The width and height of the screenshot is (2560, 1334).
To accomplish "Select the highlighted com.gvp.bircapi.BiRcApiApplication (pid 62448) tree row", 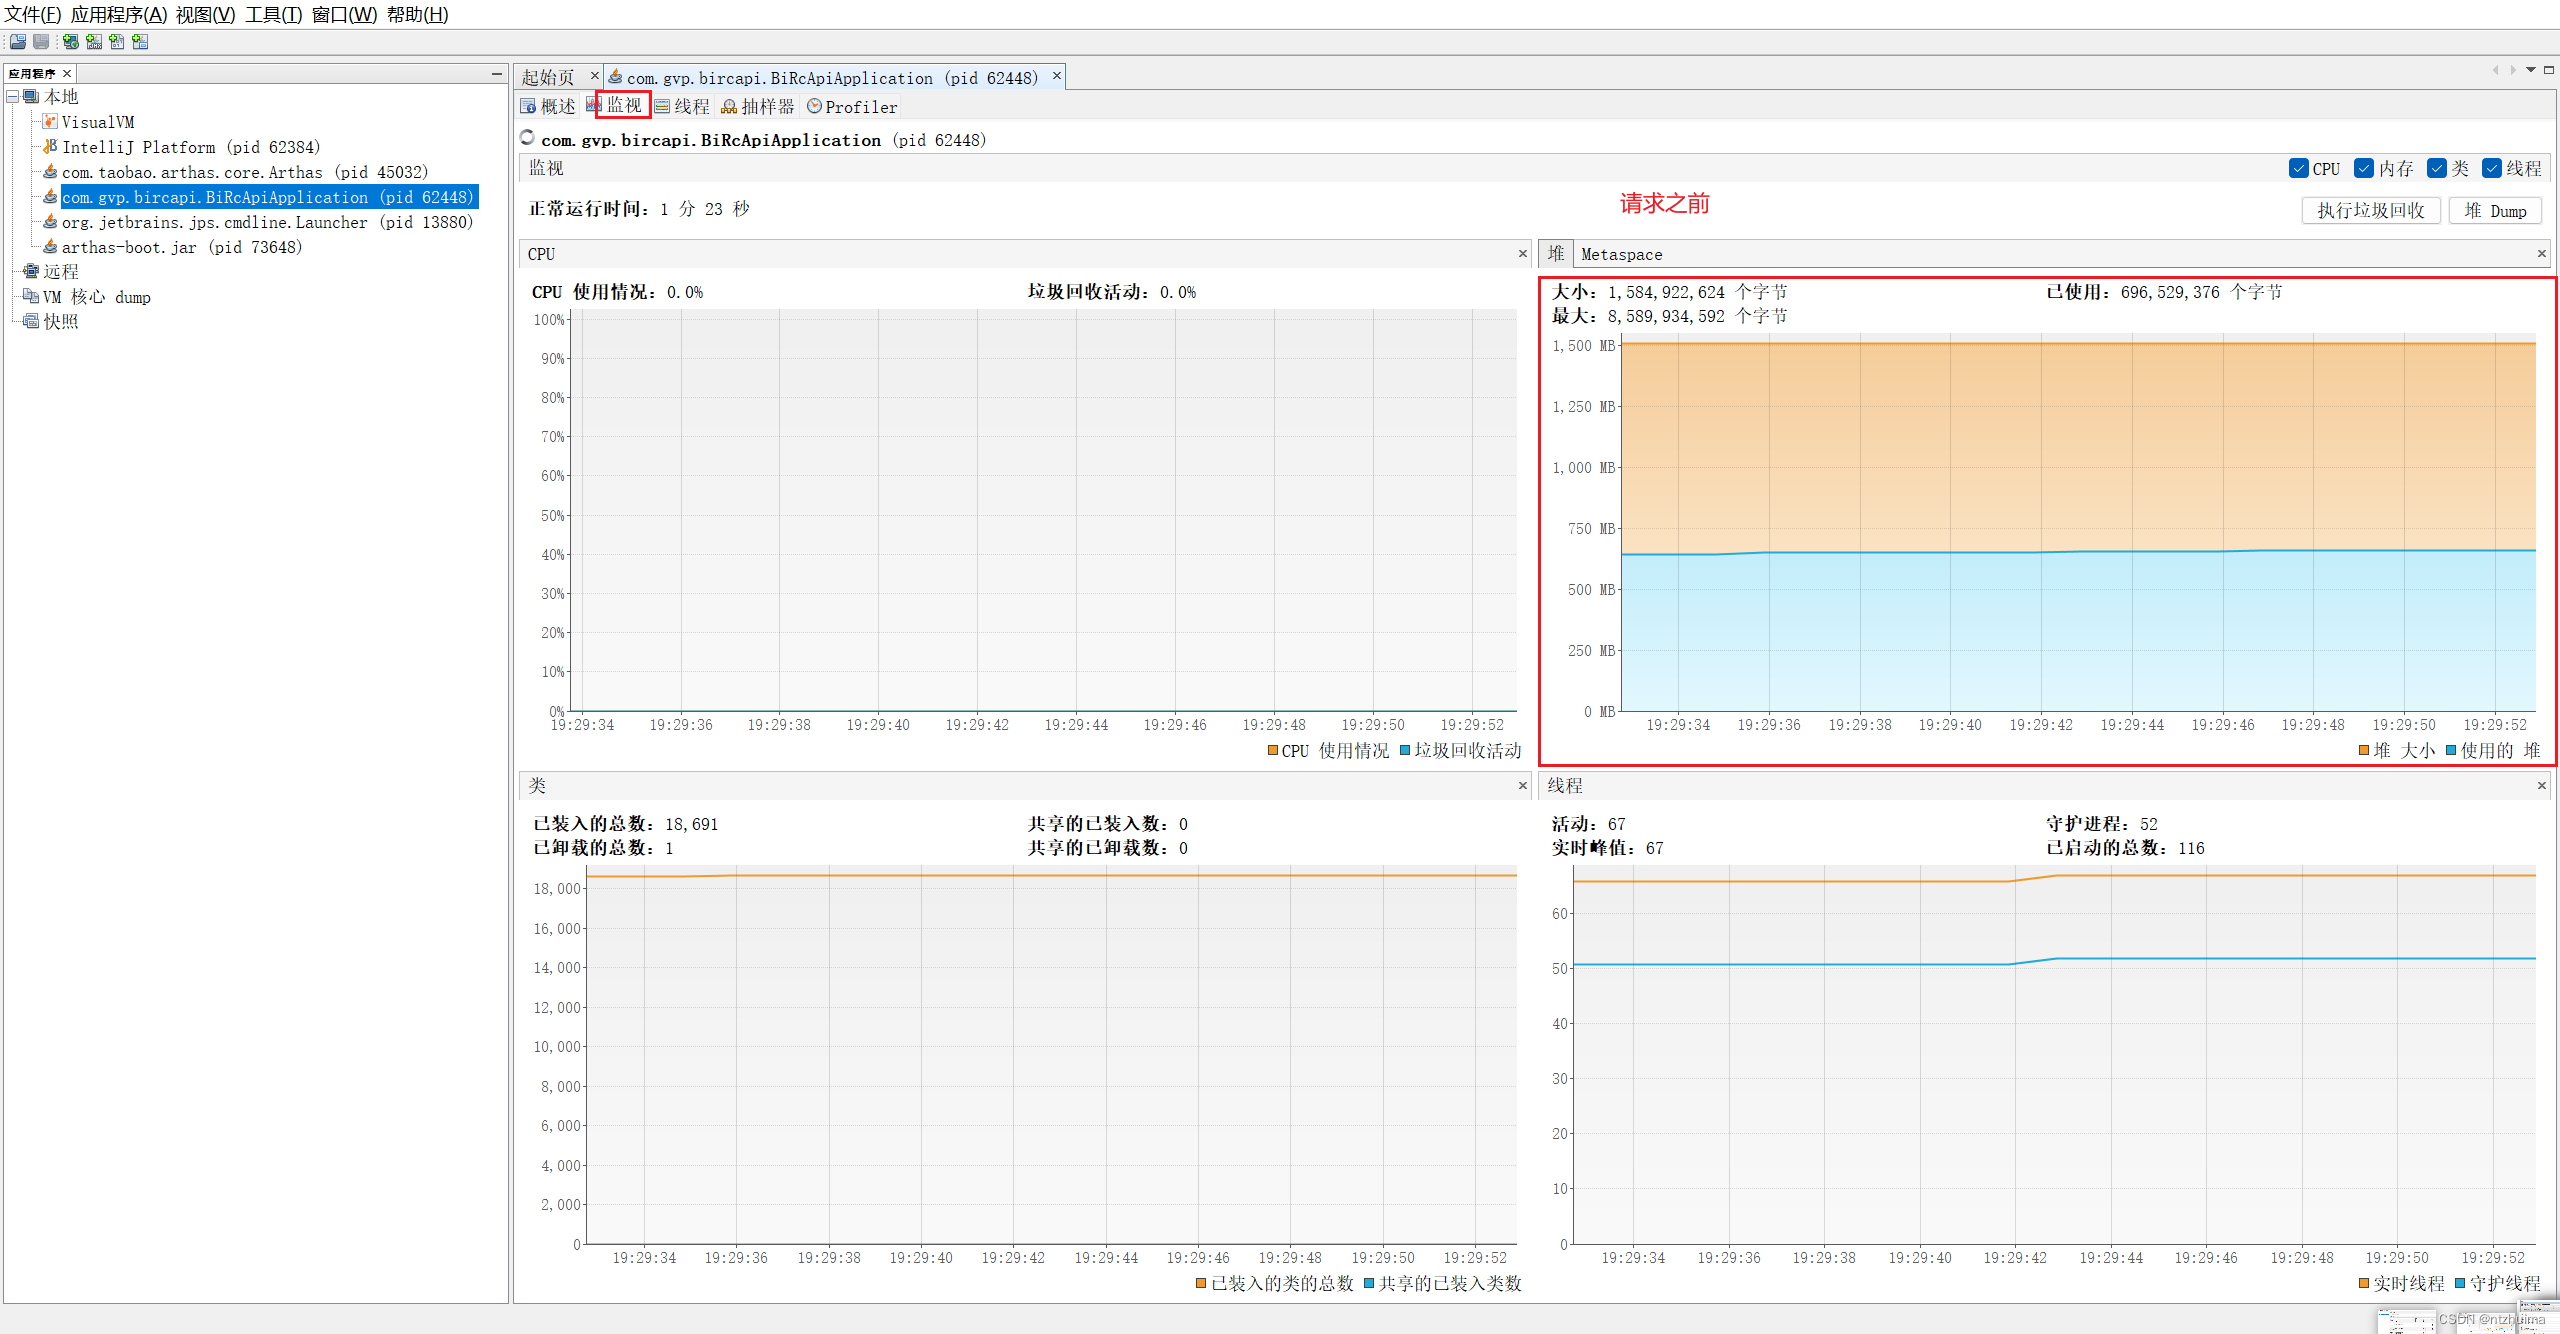I will (268, 197).
